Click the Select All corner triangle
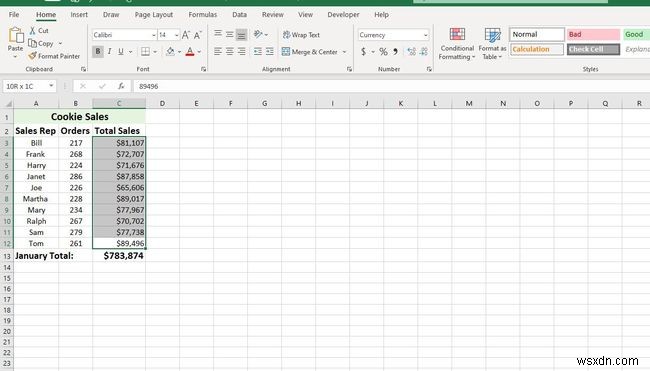 tap(7, 104)
